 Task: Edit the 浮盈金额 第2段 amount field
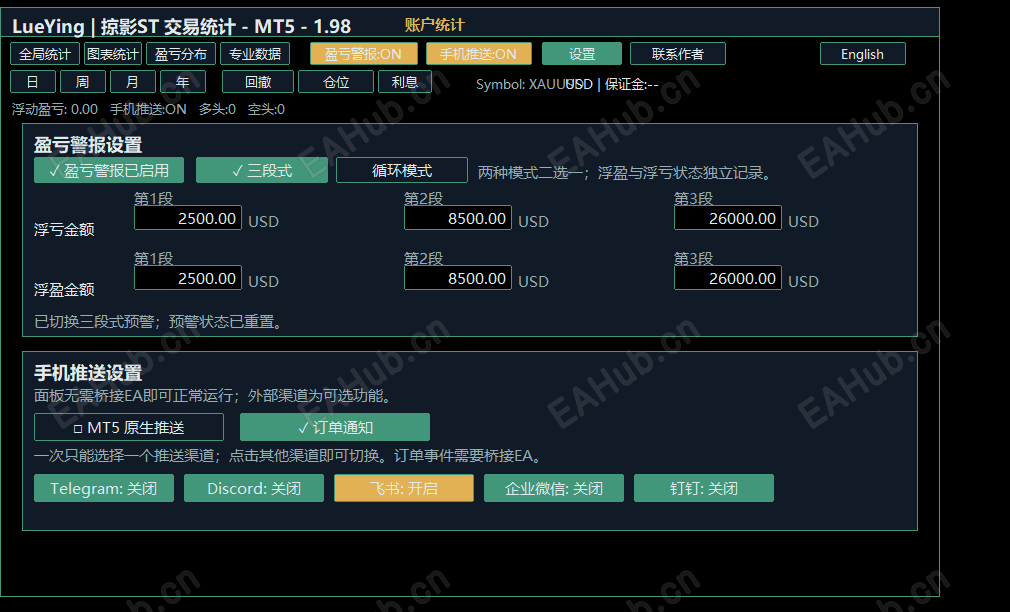(x=458, y=278)
